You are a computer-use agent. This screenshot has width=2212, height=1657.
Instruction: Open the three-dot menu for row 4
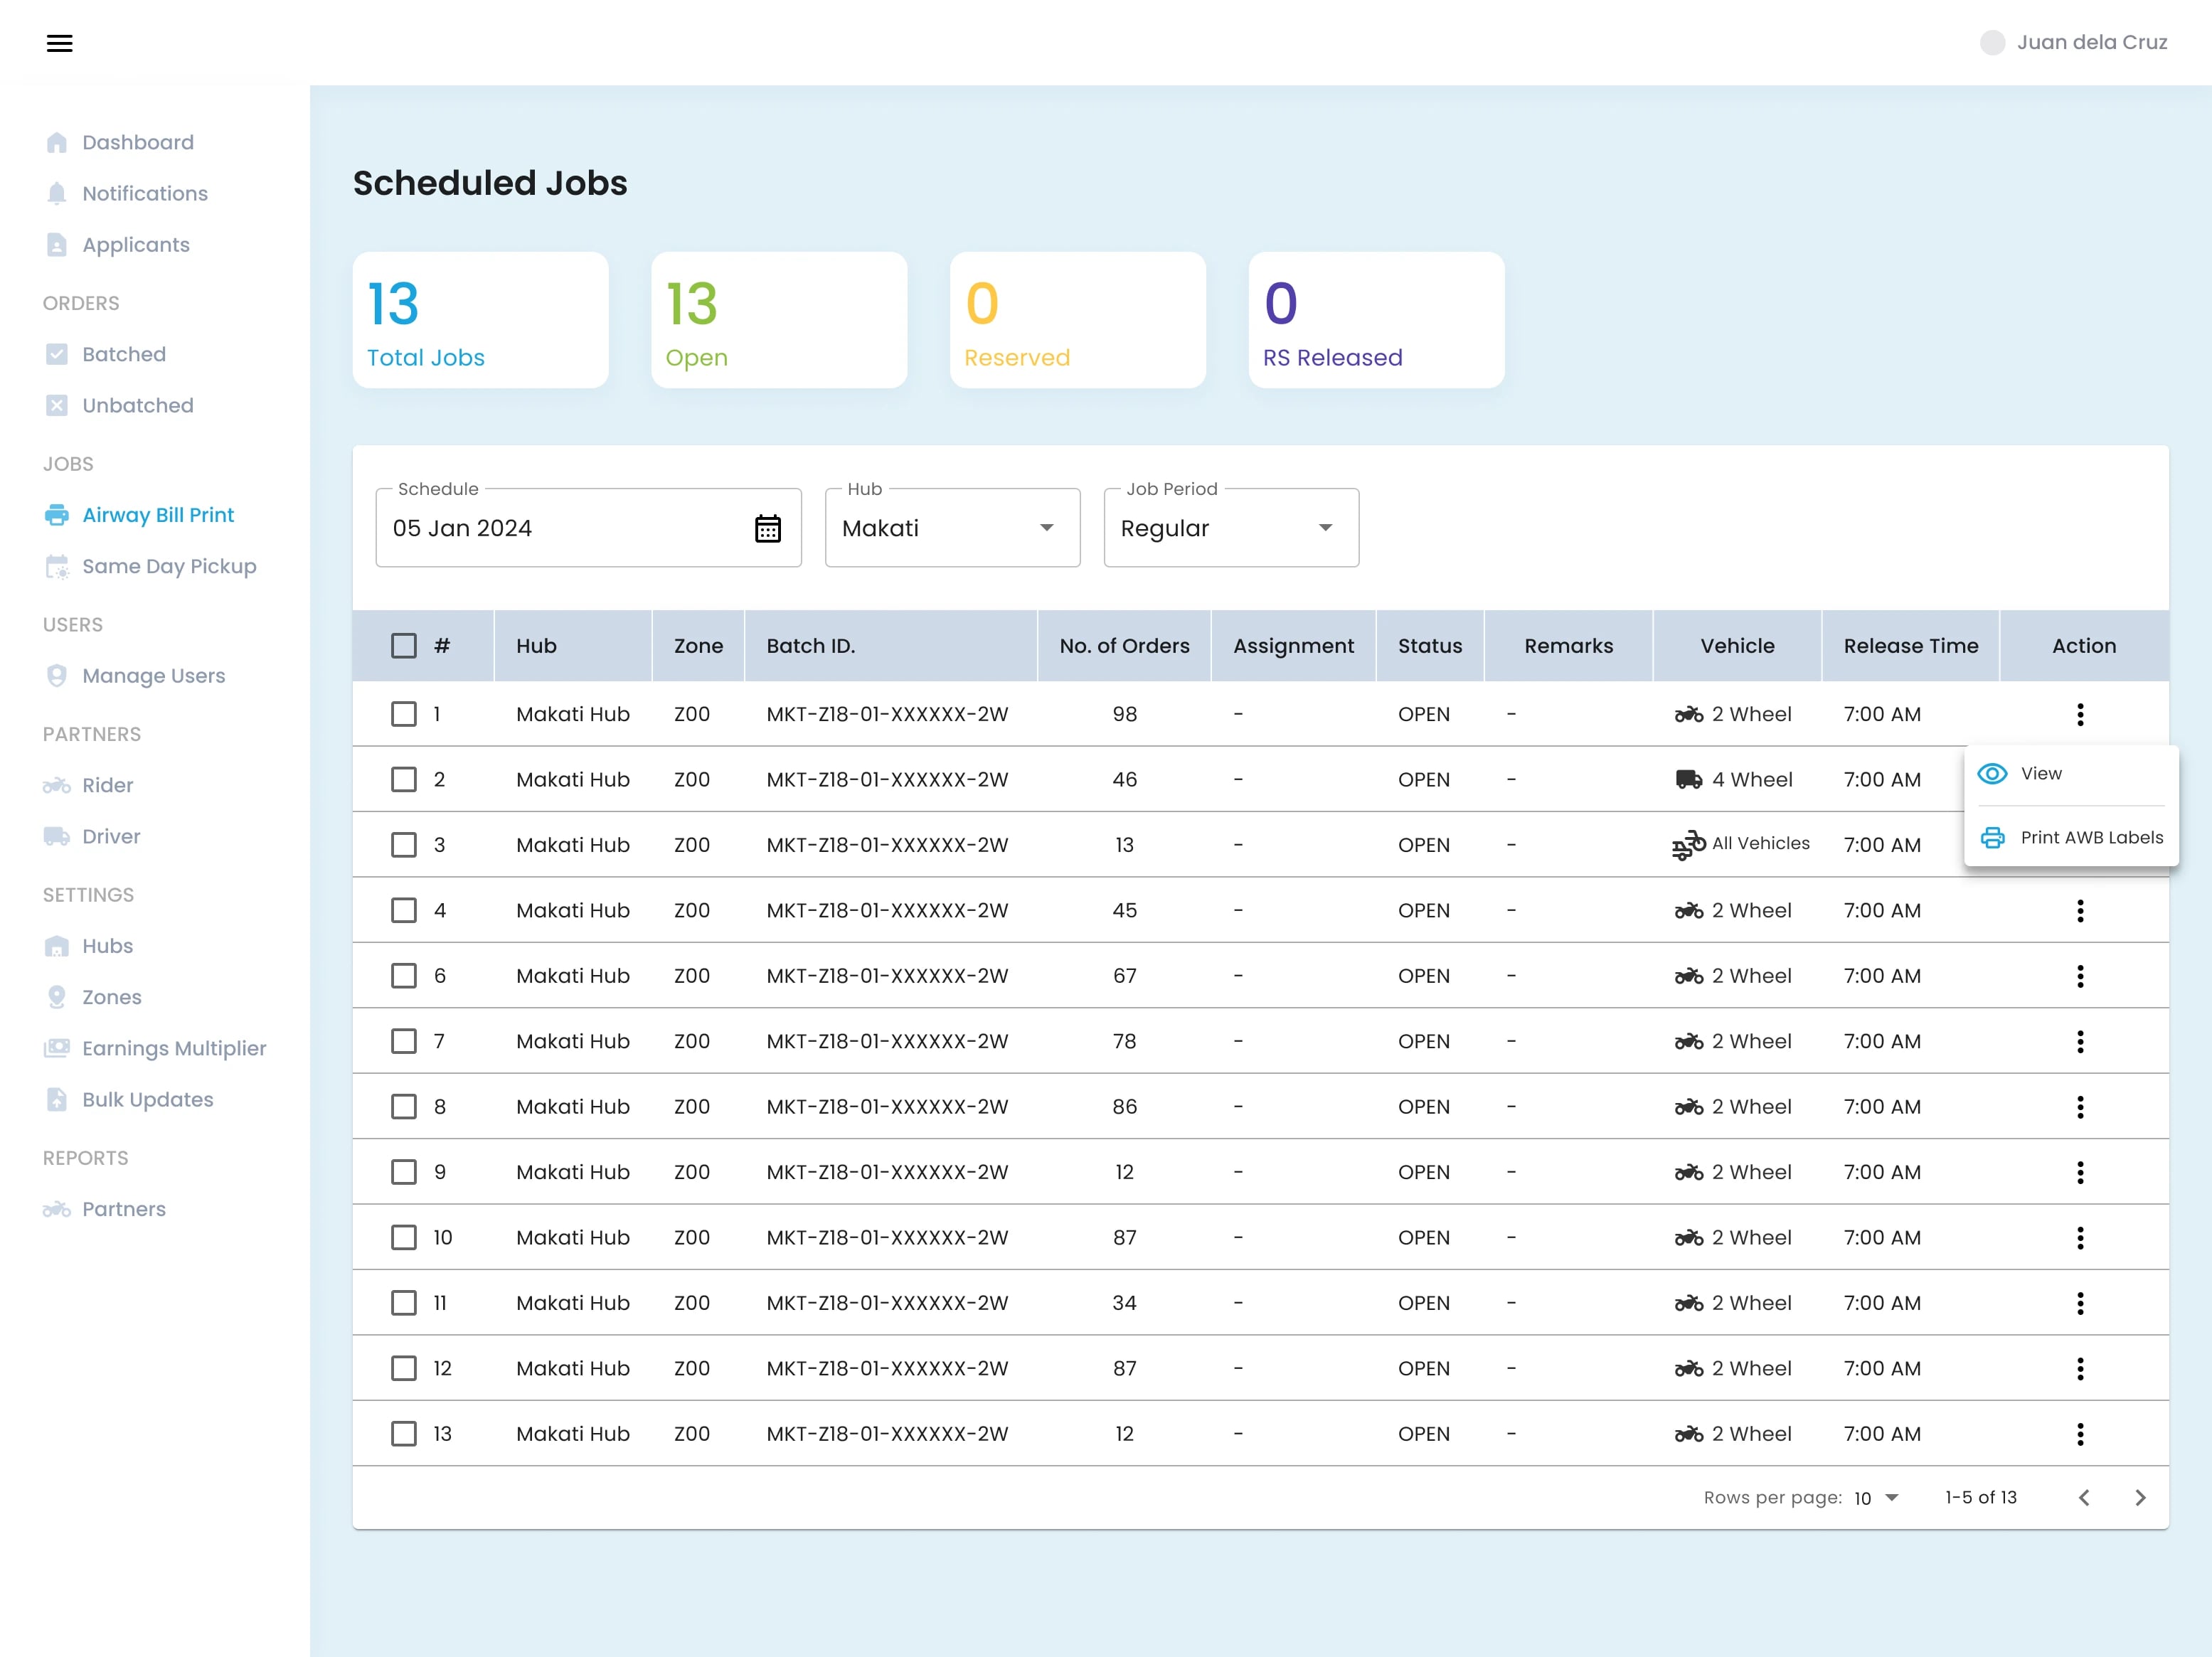pos(2080,910)
